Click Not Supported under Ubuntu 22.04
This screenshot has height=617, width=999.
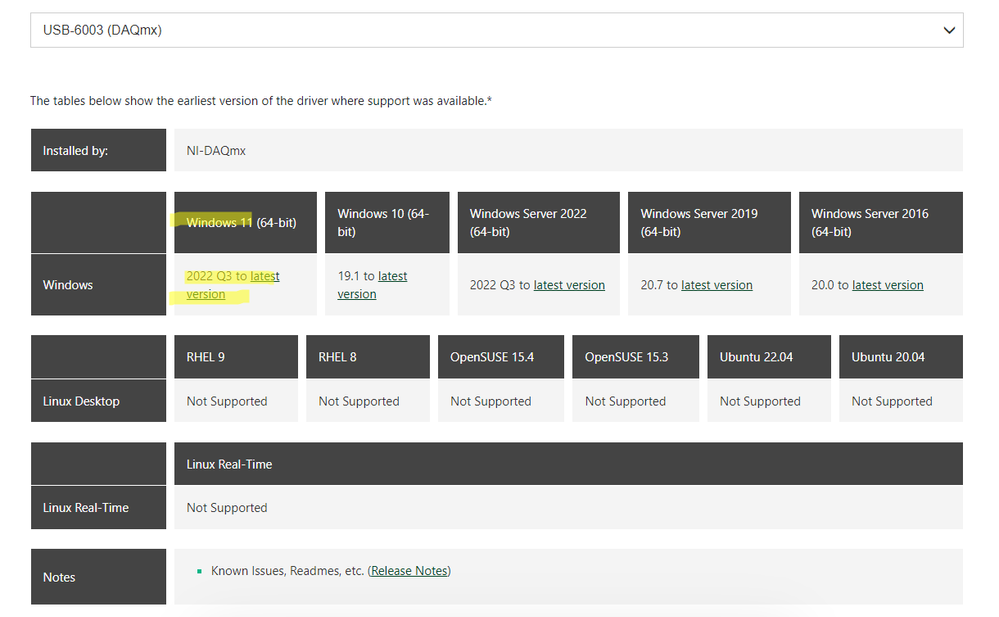tap(760, 401)
